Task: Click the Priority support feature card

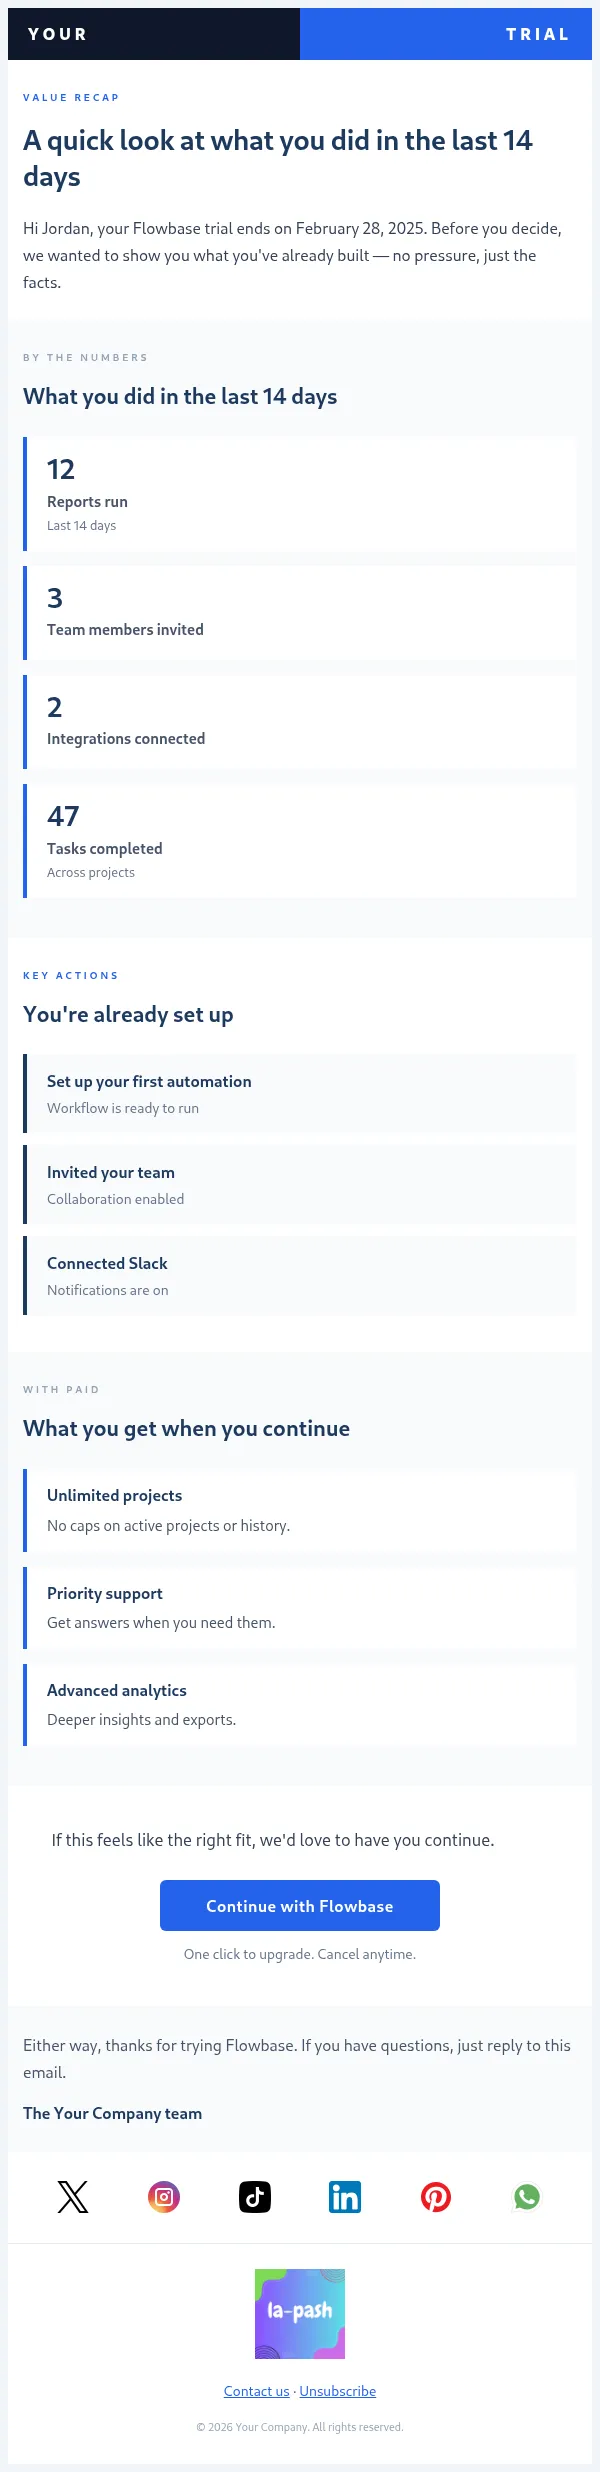Action: (300, 1607)
